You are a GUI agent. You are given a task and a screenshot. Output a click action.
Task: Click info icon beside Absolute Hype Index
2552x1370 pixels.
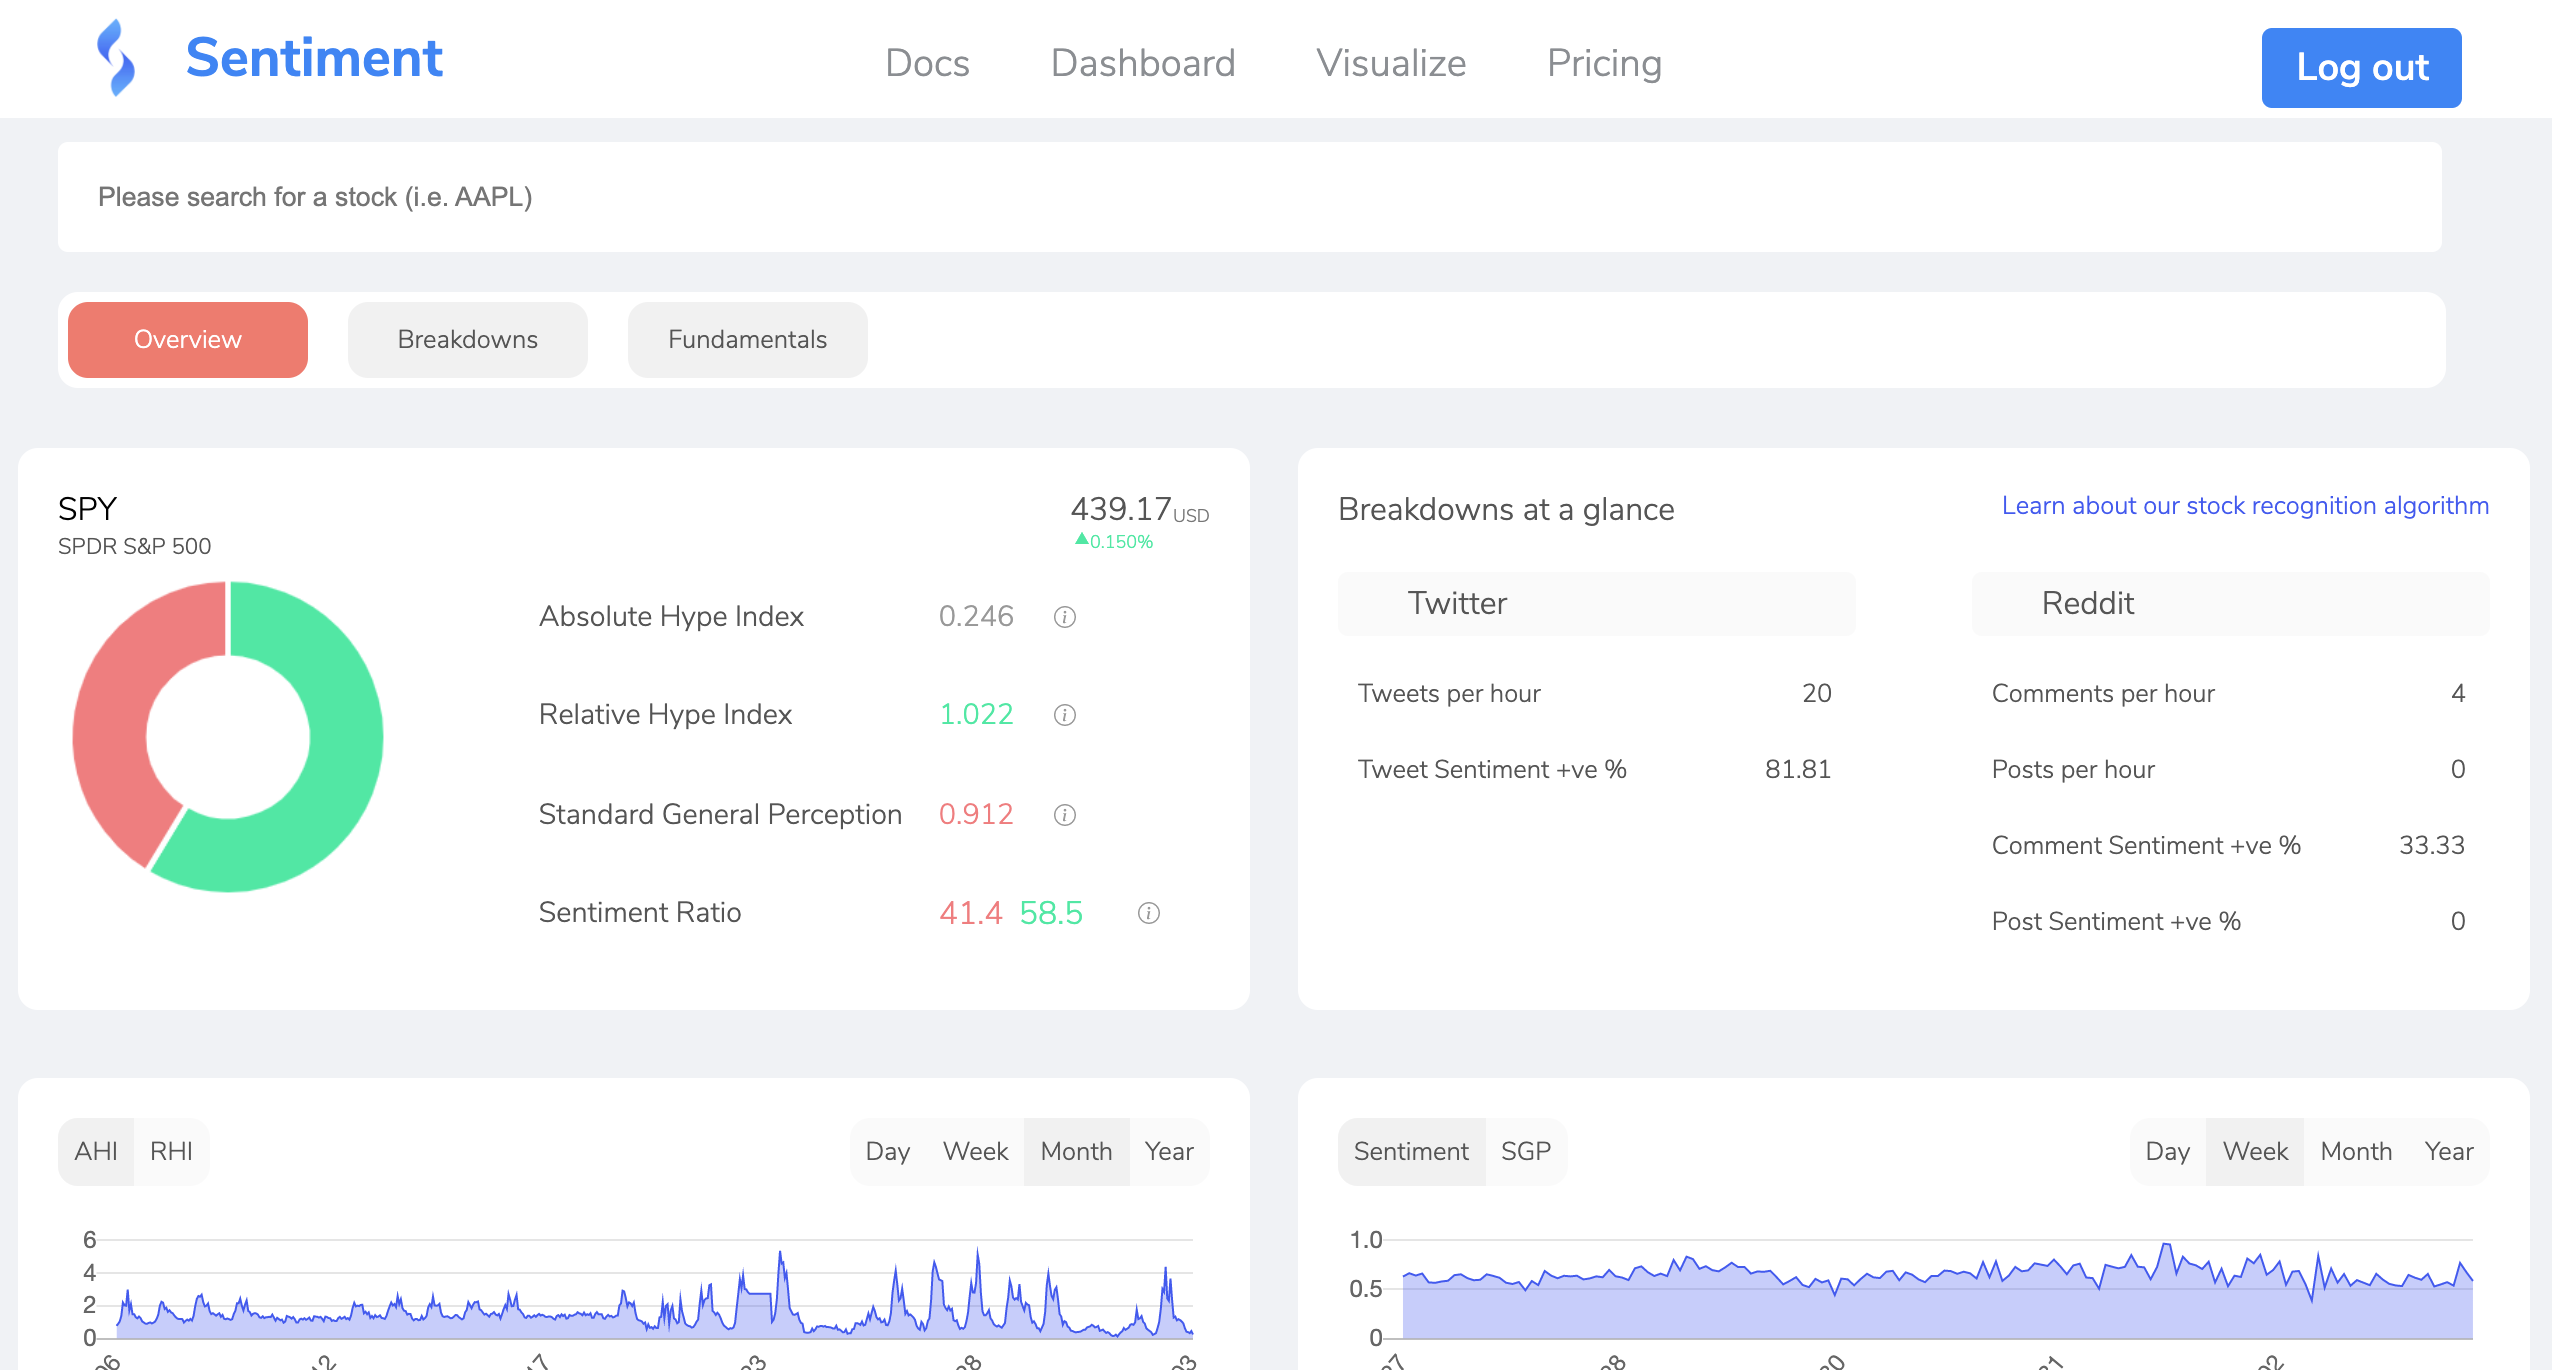1064,617
